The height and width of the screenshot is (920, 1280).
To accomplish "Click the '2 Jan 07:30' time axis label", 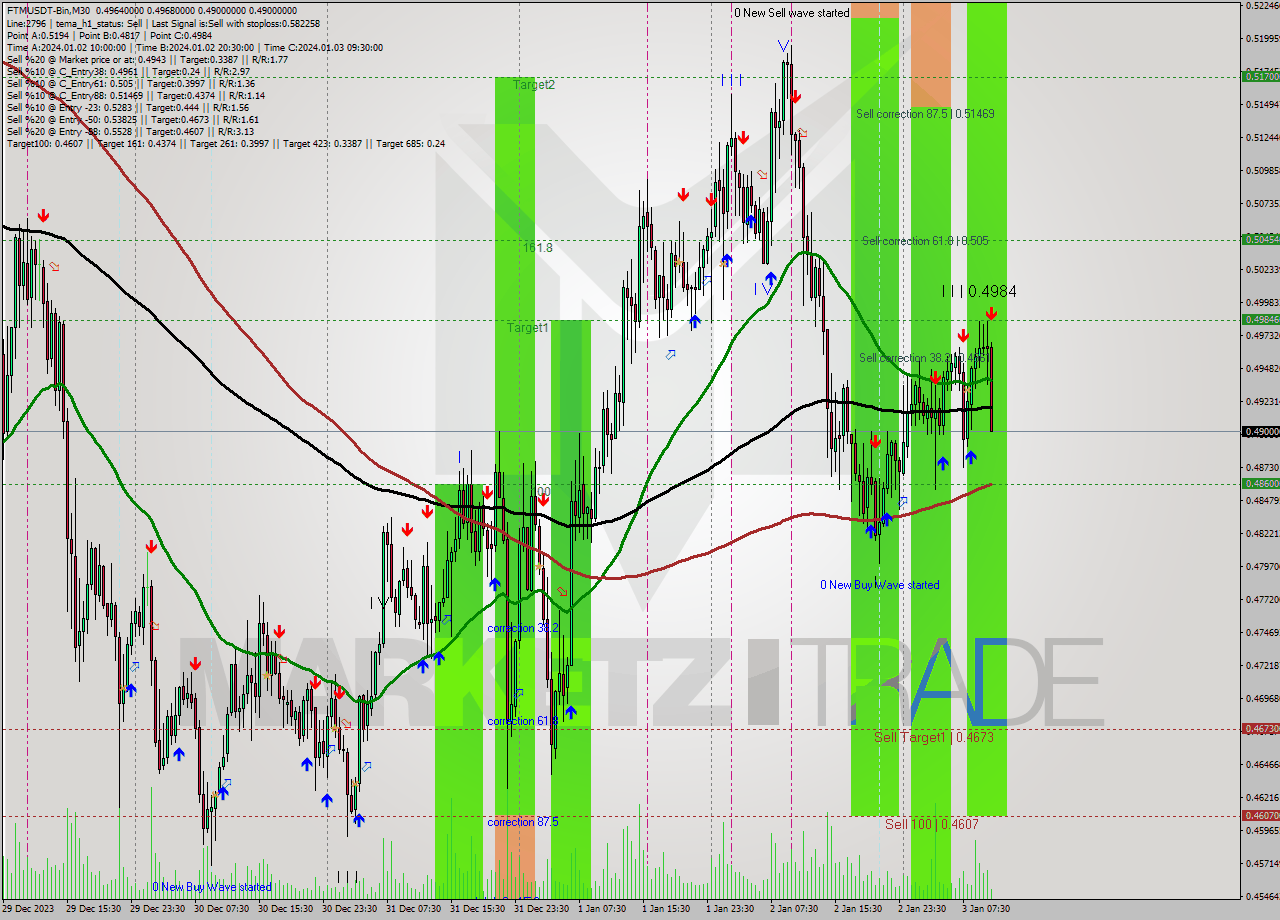I will tap(794, 909).
